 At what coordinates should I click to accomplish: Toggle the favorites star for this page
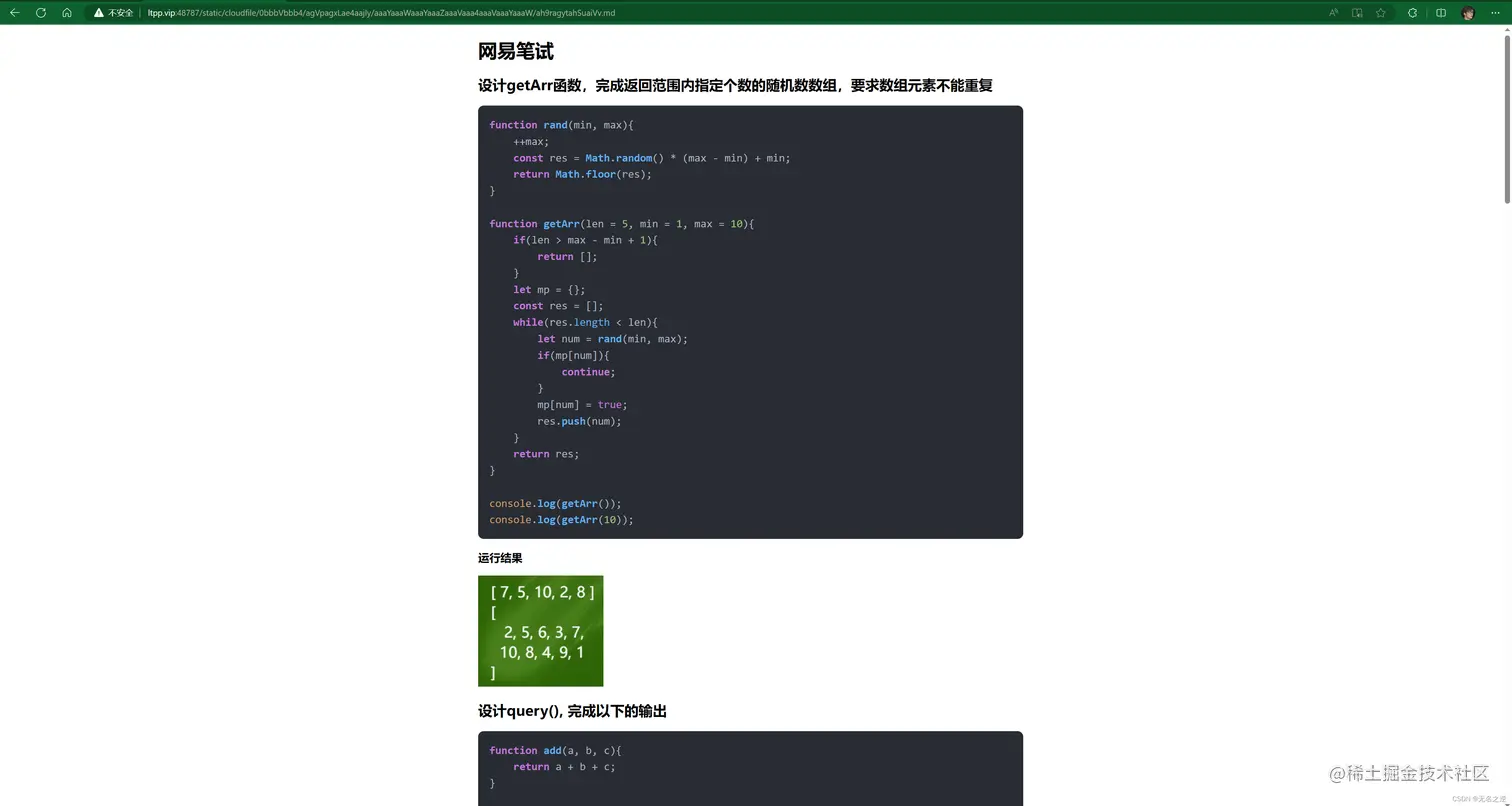tap(1381, 13)
